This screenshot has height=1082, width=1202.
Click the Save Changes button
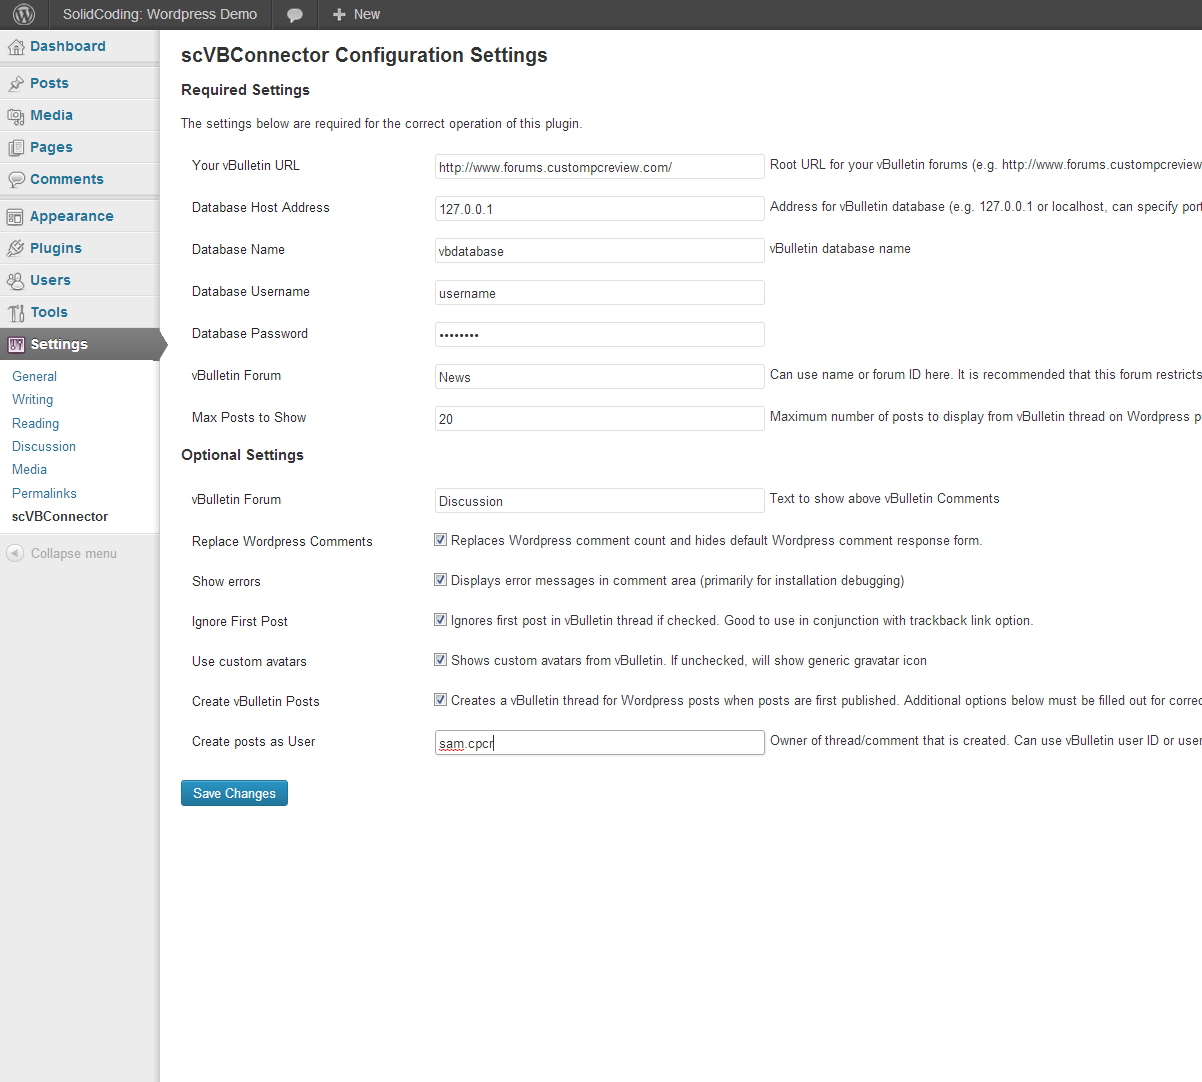click(x=234, y=793)
